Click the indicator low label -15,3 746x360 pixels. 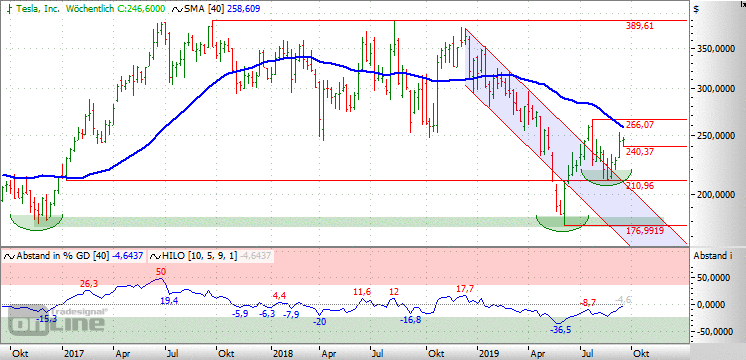[47, 319]
